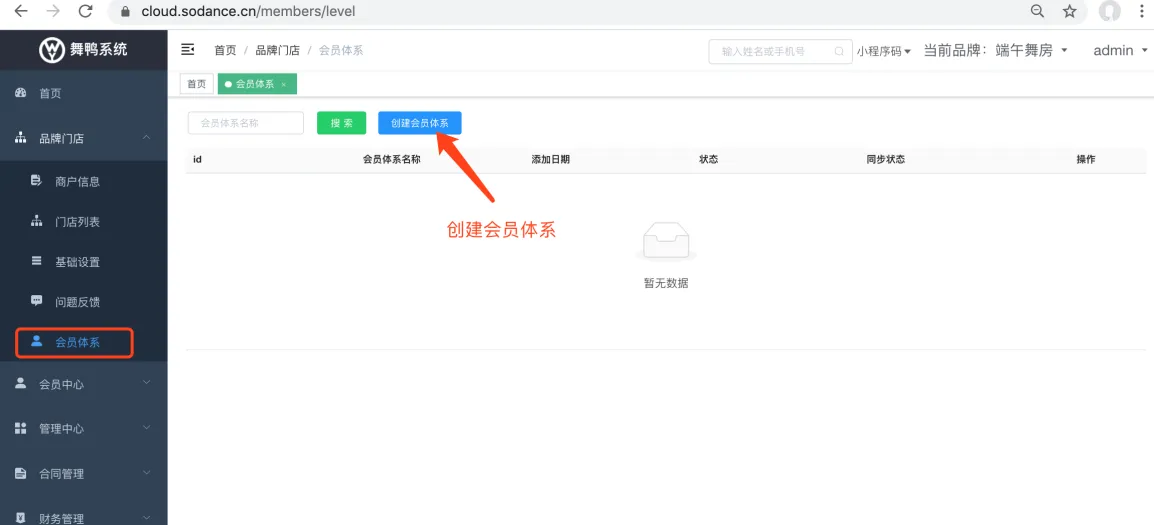Click the green 搜索 button
1154x525 pixels.
(341, 123)
